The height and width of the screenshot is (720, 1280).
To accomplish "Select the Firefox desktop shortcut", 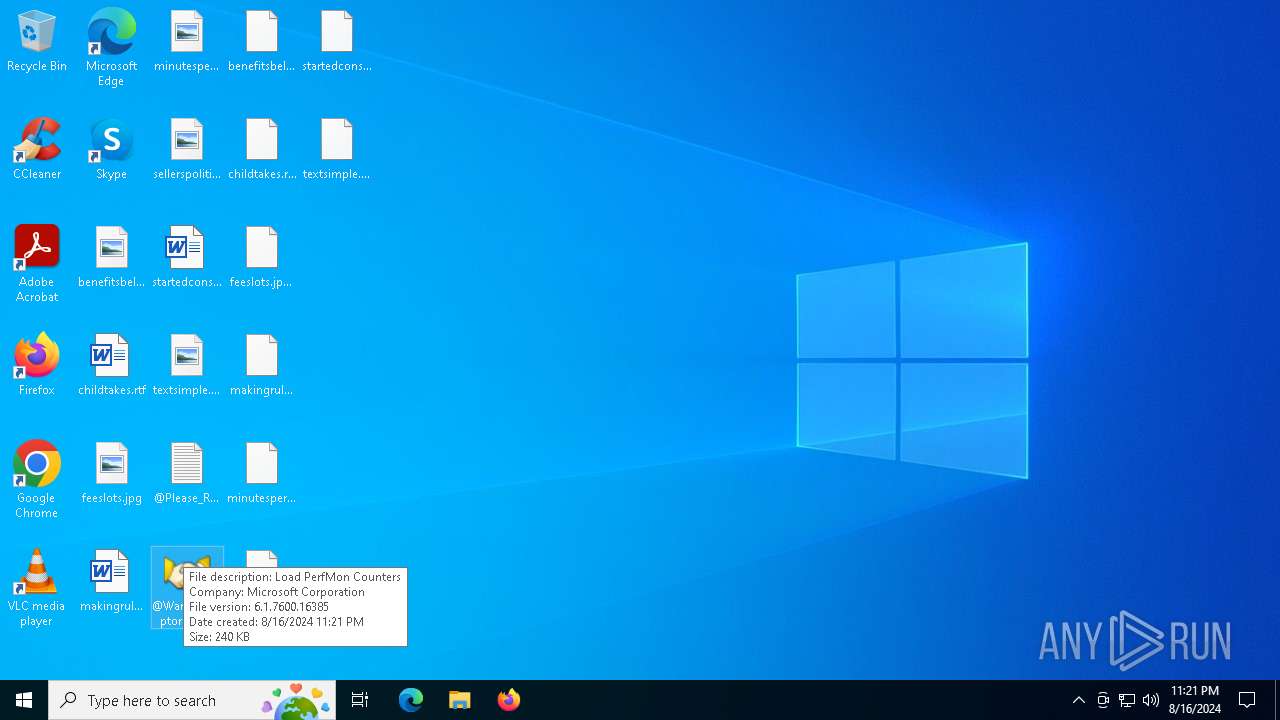I will point(37,366).
